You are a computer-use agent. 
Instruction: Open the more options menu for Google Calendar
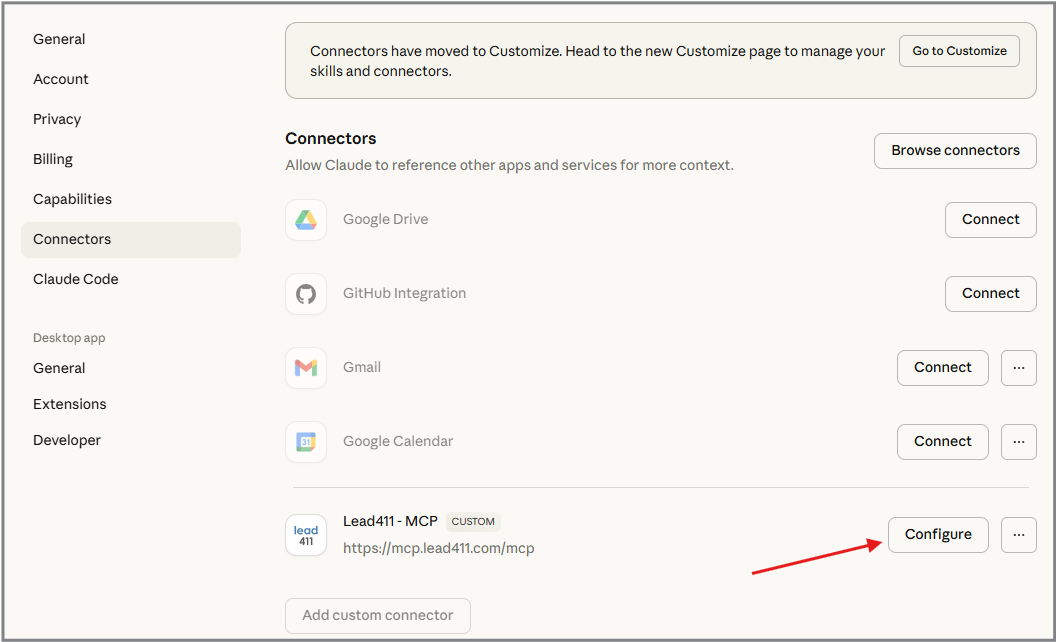1018,442
